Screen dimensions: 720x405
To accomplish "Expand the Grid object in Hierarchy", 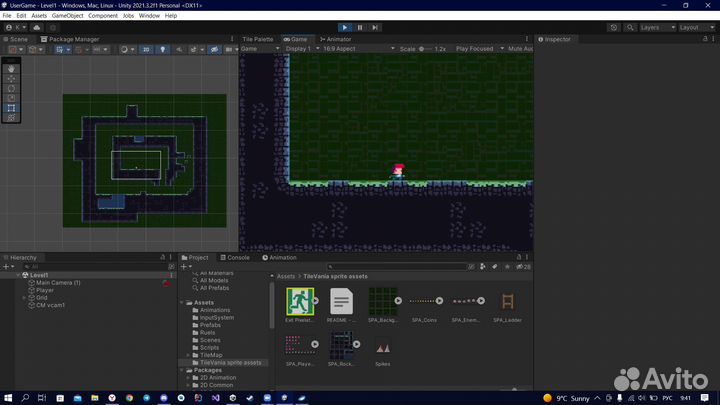I will 24,298.
